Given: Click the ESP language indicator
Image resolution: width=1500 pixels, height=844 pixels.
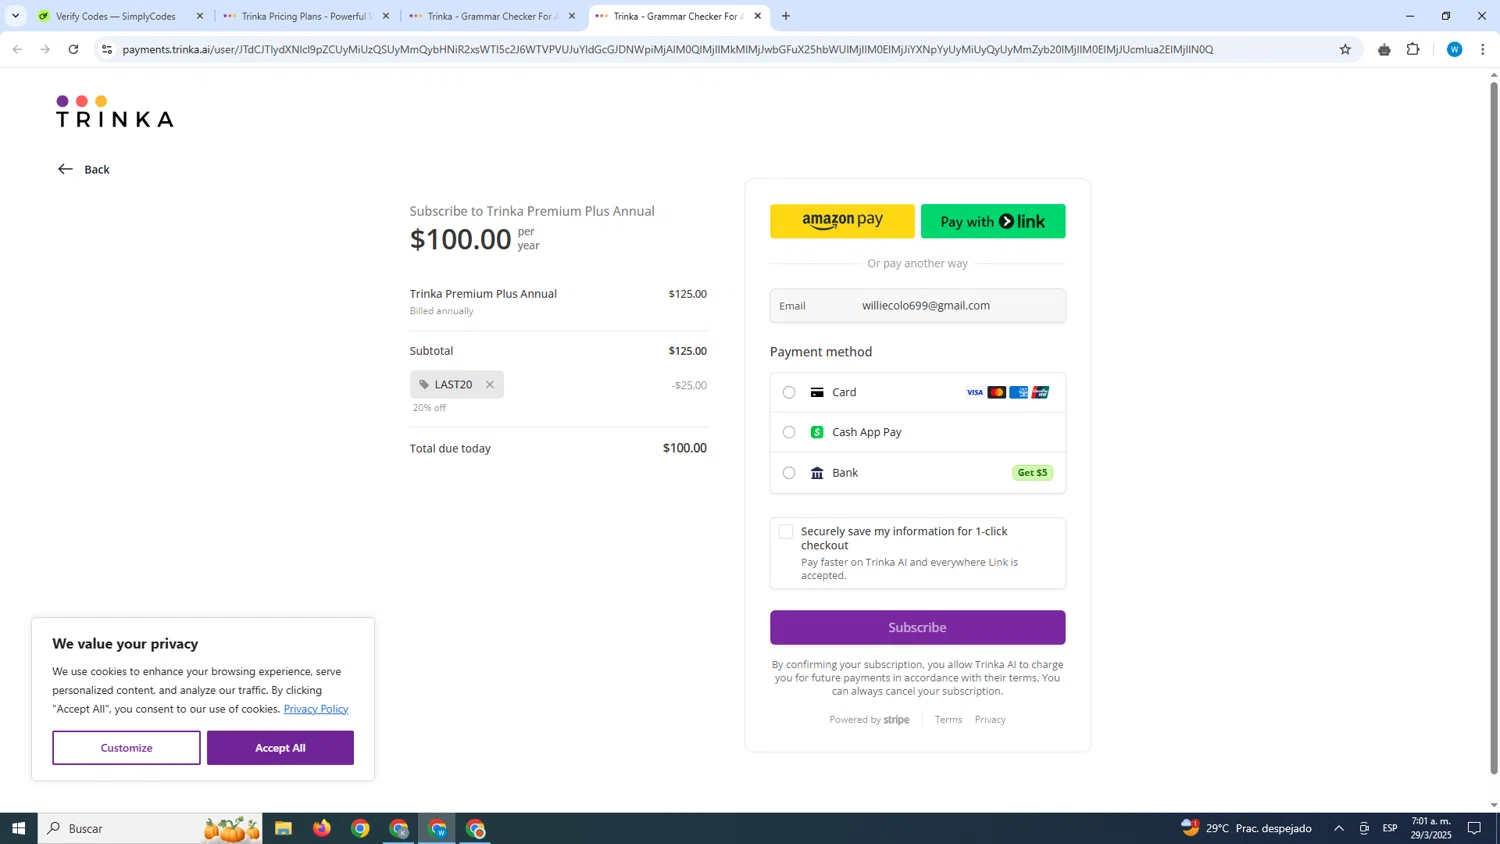Looking at the screenshot, I should (x=1390, y=828).
